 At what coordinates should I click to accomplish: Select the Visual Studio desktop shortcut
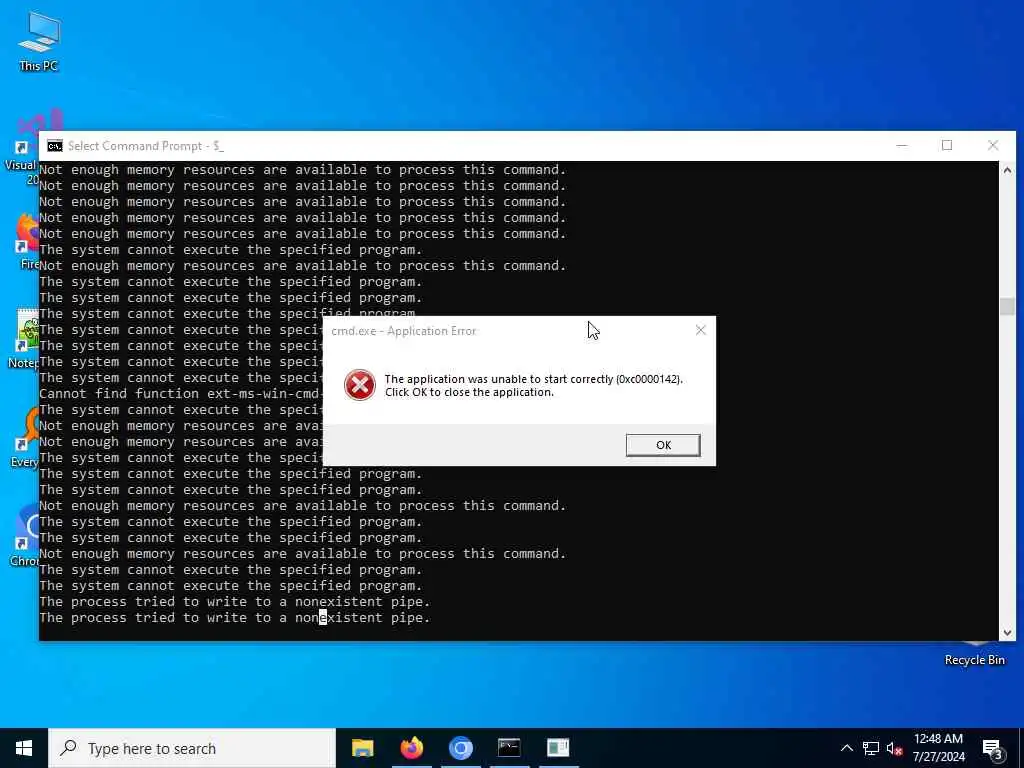pos(21,149)
